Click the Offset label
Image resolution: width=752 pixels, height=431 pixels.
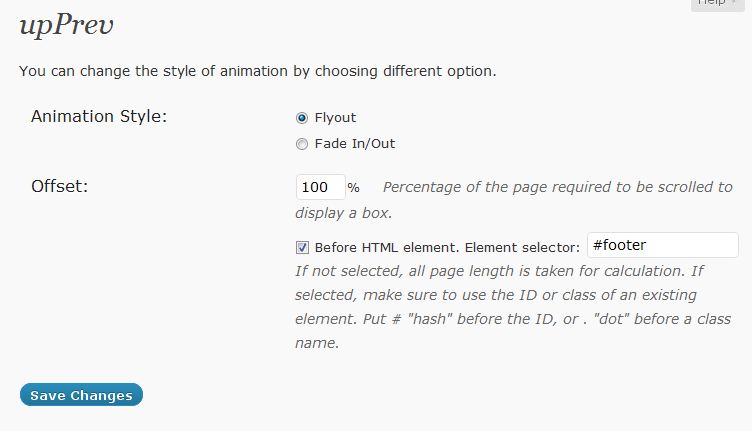coord(60,186)
